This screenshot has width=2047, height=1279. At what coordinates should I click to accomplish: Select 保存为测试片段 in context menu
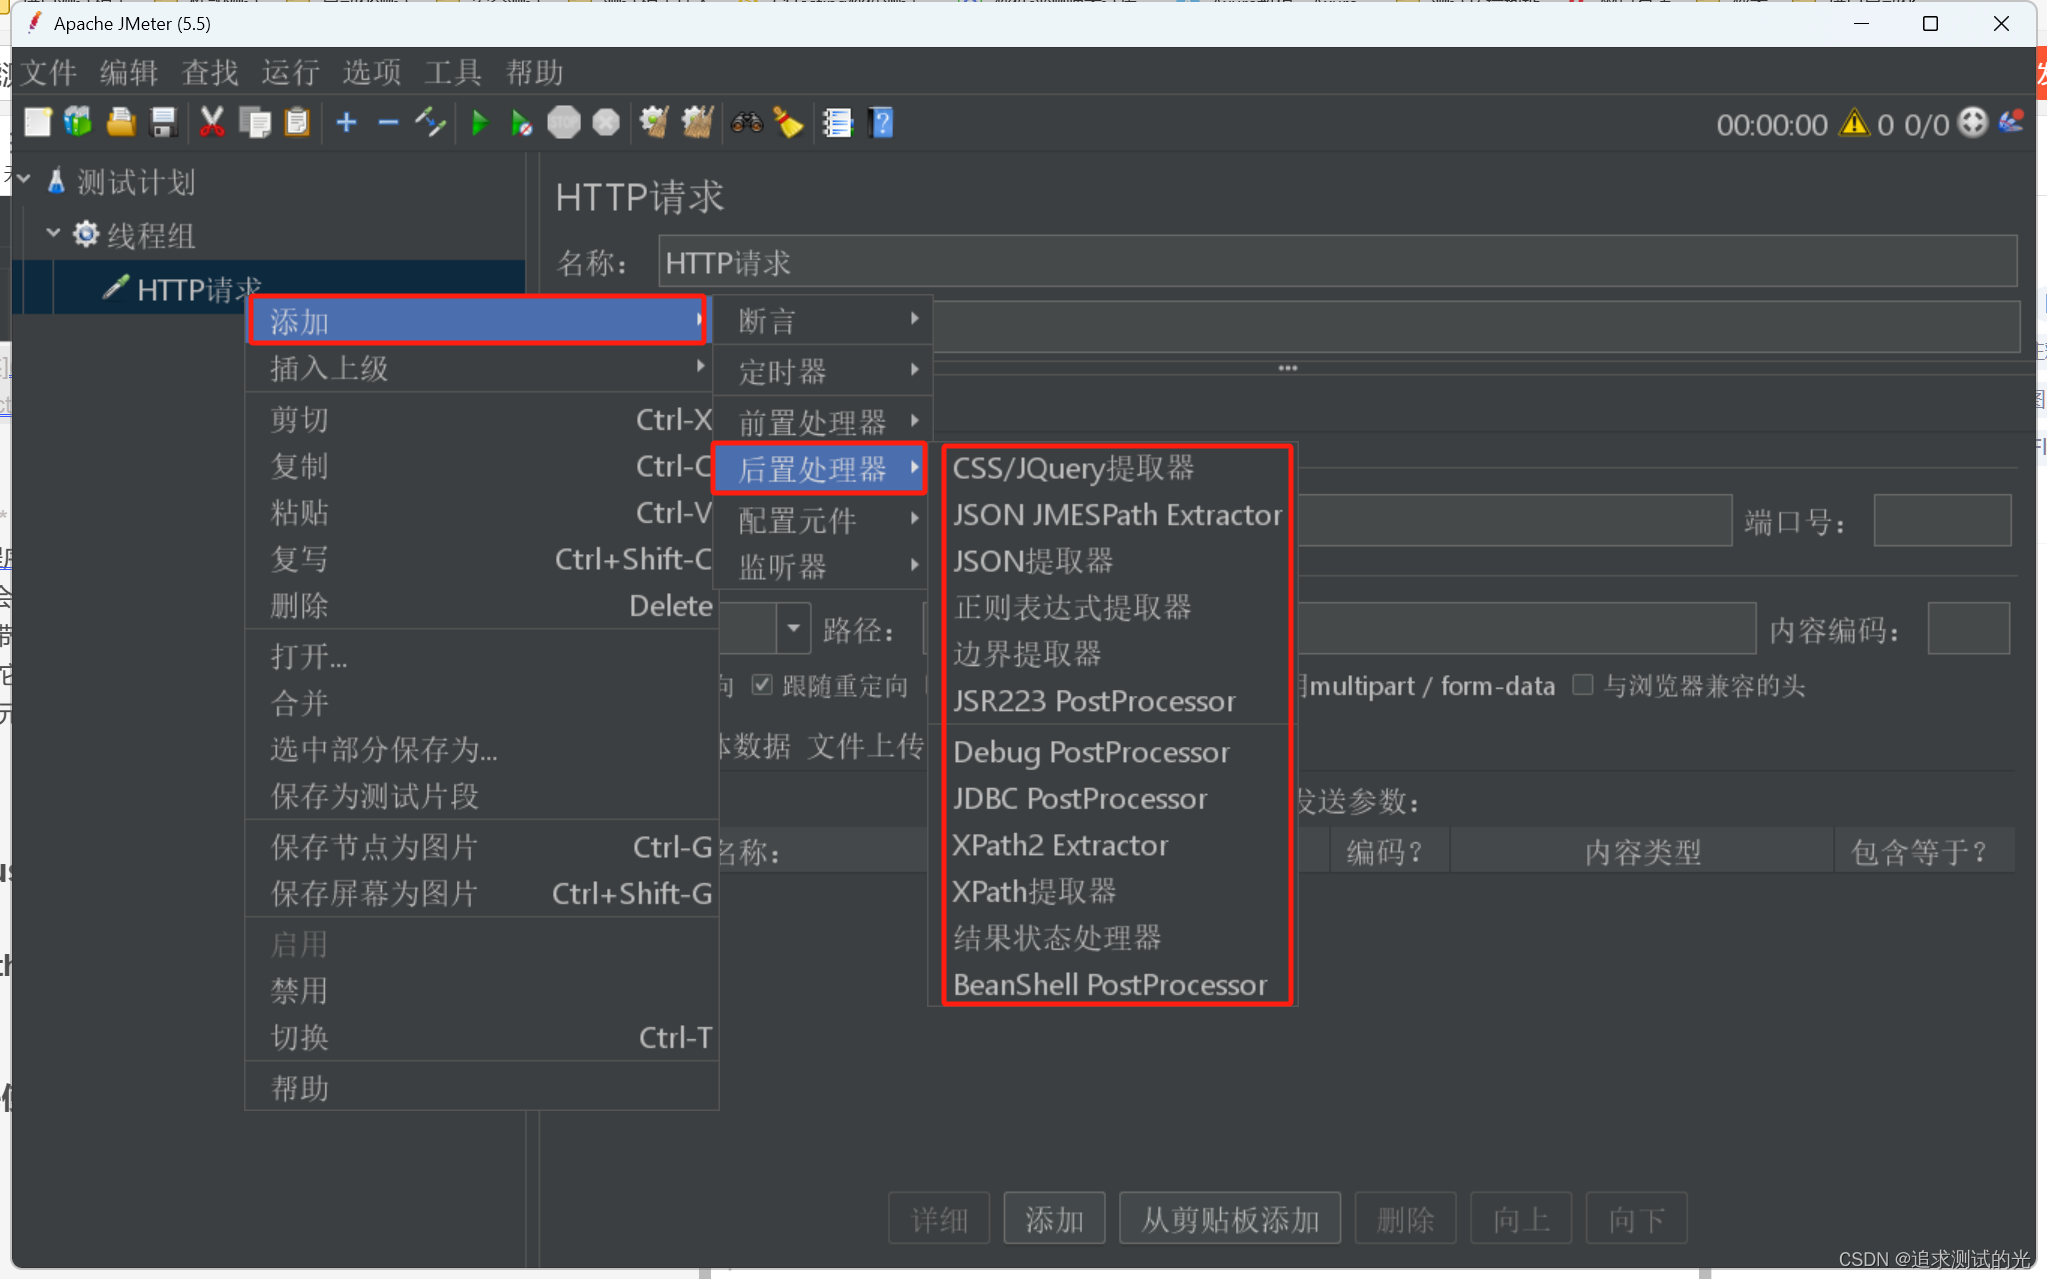click(x=482, y=796)
